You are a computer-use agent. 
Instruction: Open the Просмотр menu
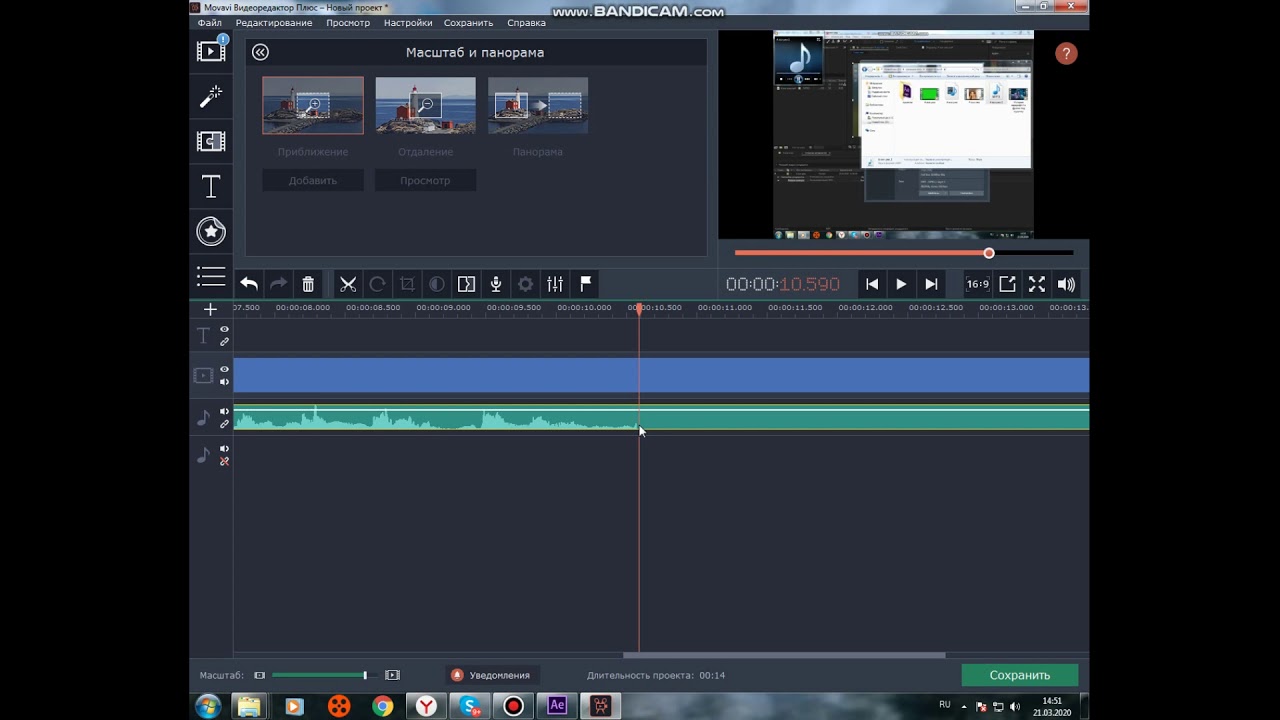(347, 22)
